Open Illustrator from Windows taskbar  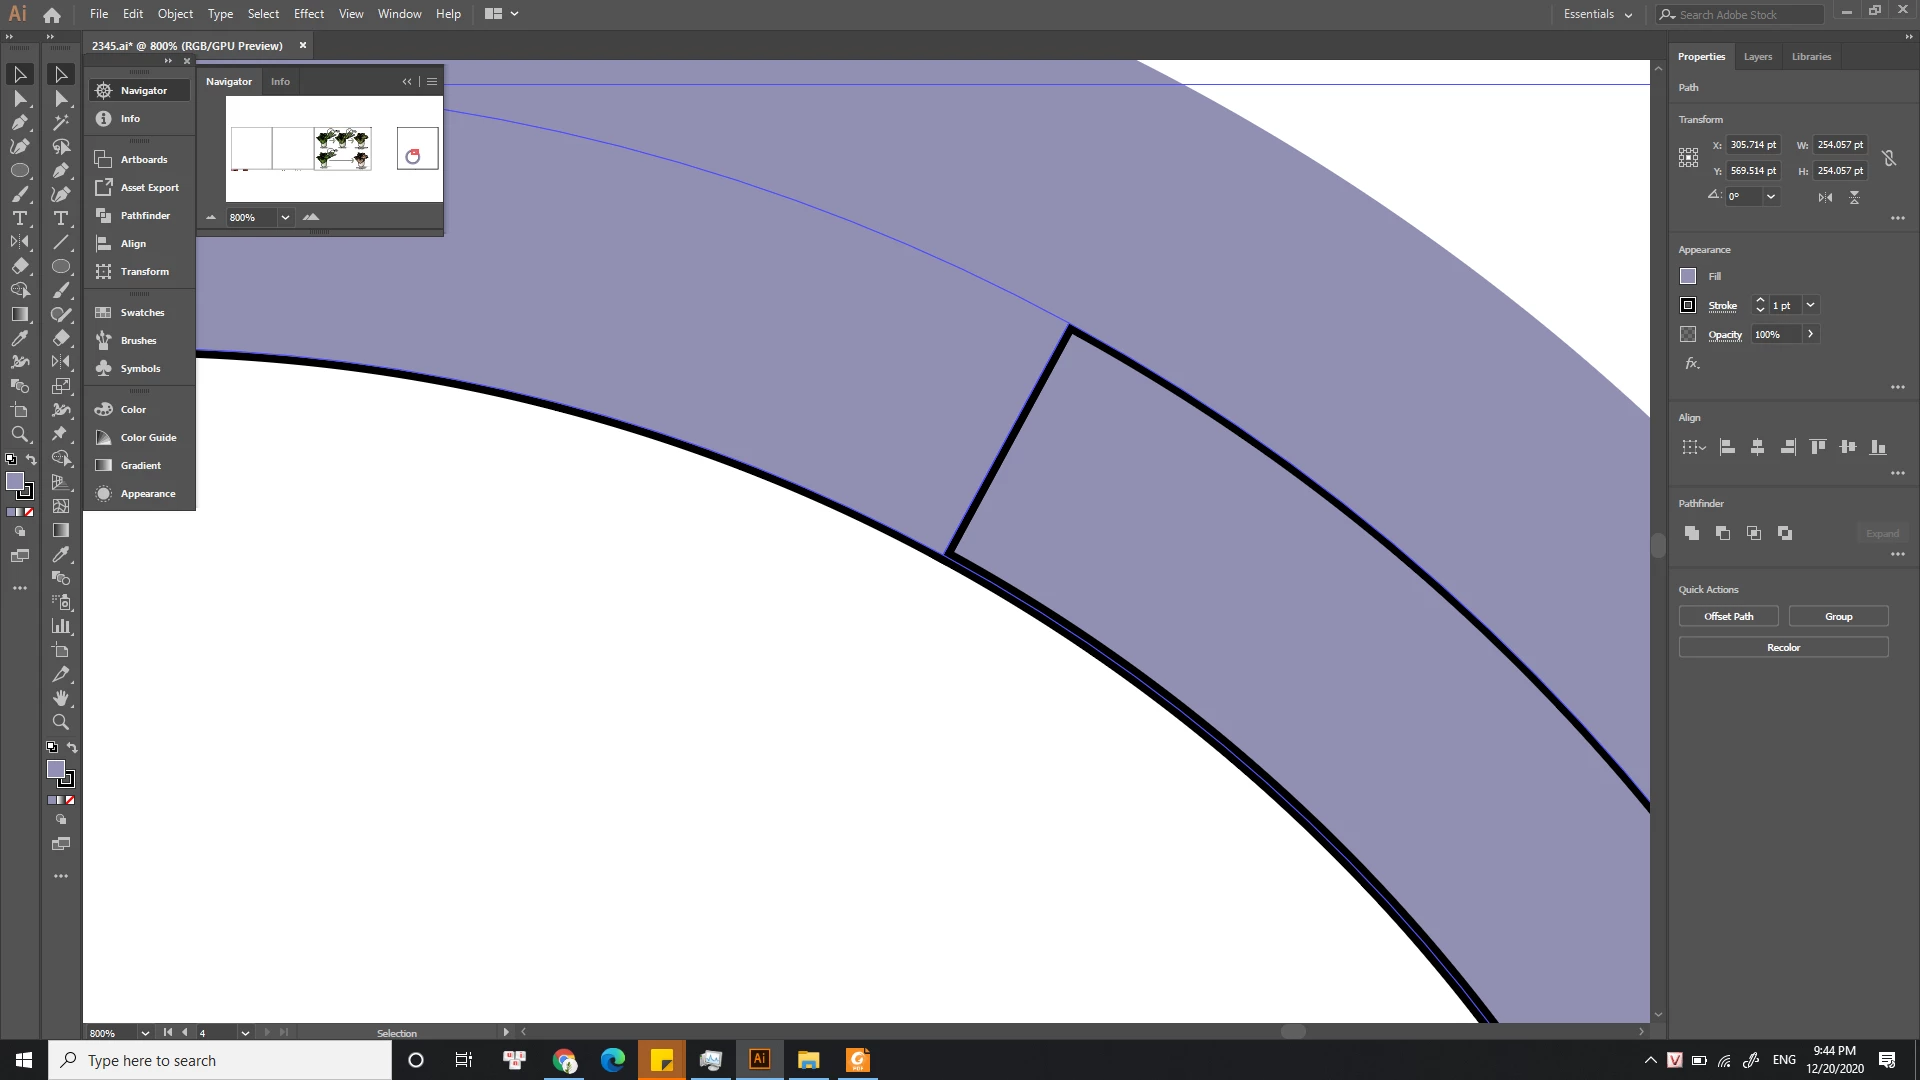pyautogui.click(x=759, y=1059)
